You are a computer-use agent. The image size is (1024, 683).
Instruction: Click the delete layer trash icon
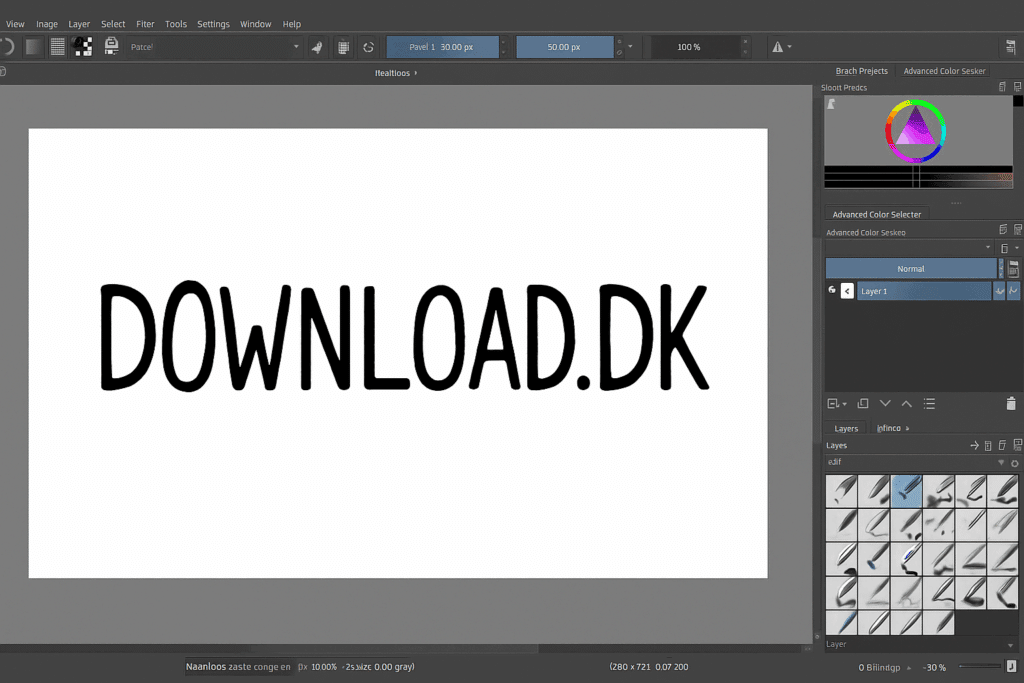1011,403
